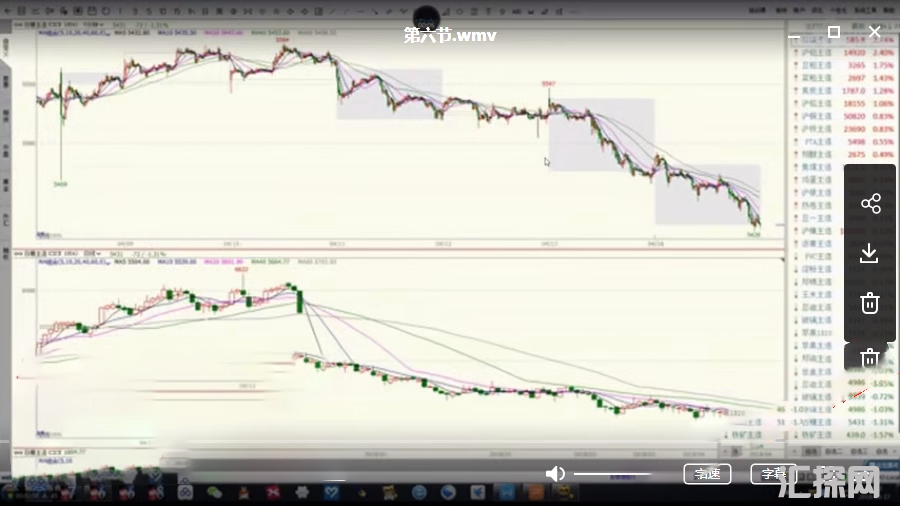Click the video title 第六节.wmv
Screen dimensions: 900x506
[x=450, y=36]
